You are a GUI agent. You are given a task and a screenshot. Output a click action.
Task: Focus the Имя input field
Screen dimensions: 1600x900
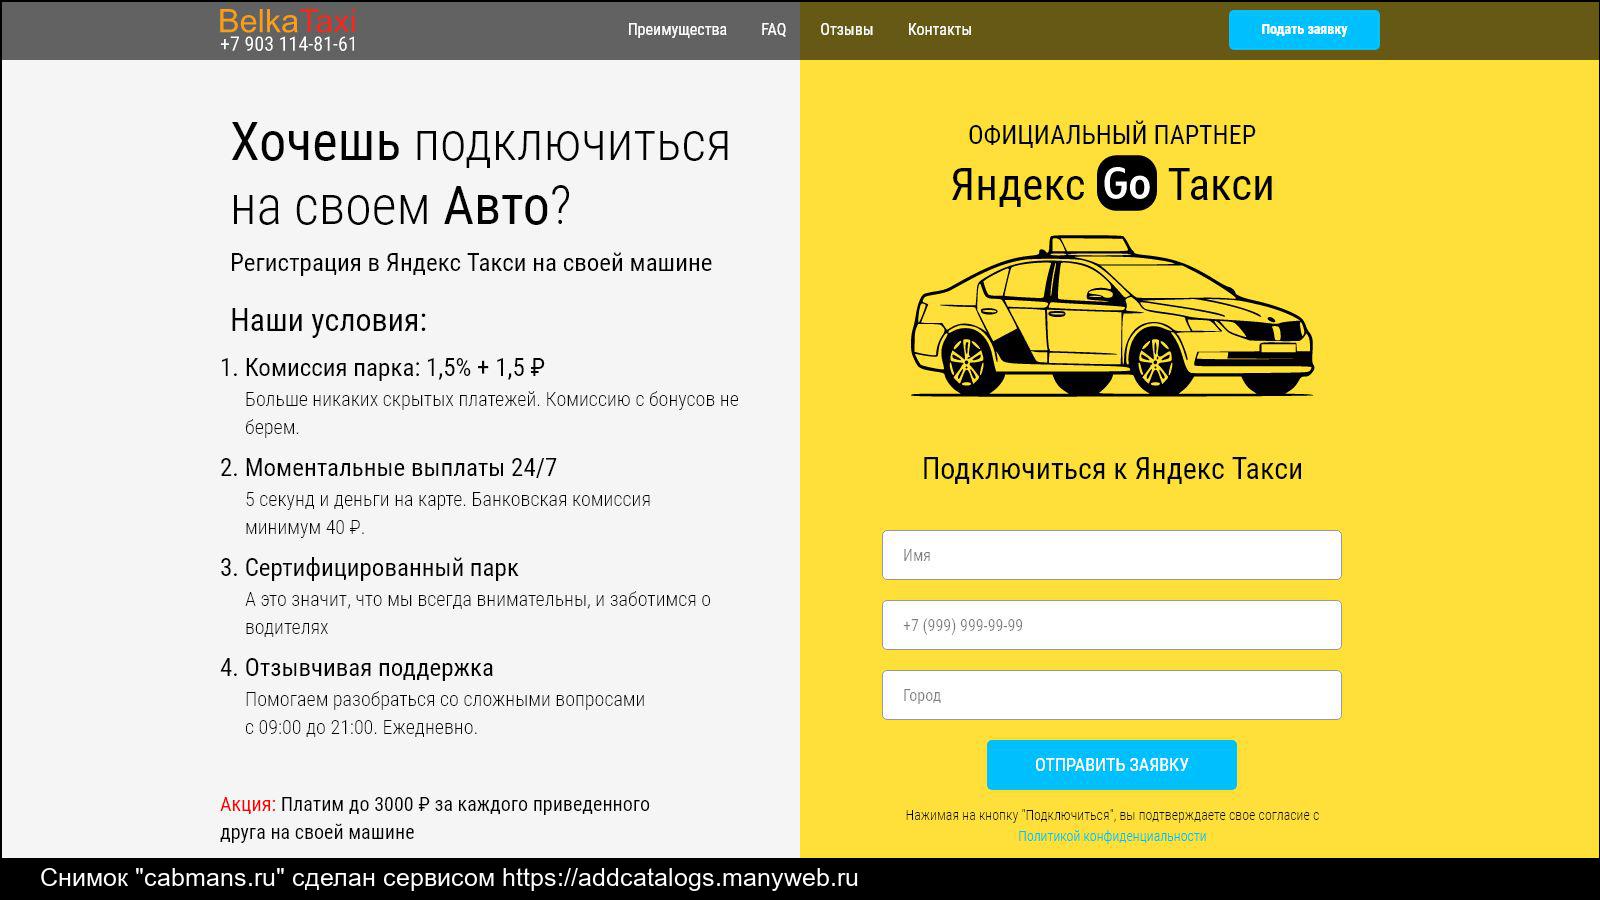[x=1111, y=555]
